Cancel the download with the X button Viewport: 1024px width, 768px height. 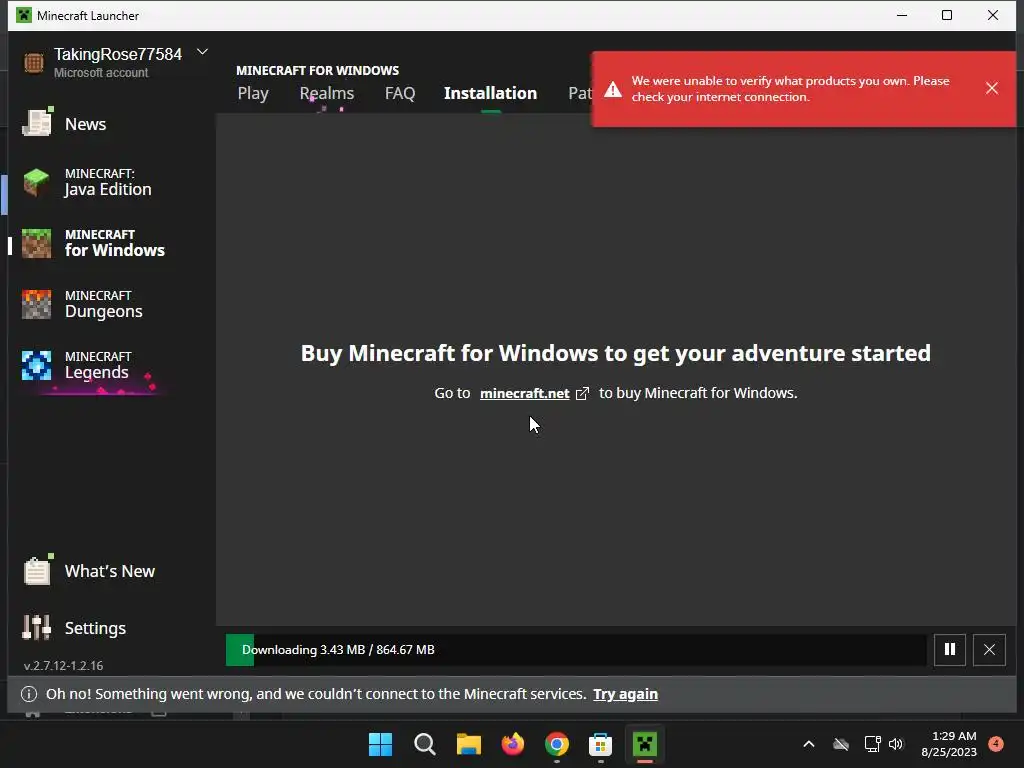point(989,649)
